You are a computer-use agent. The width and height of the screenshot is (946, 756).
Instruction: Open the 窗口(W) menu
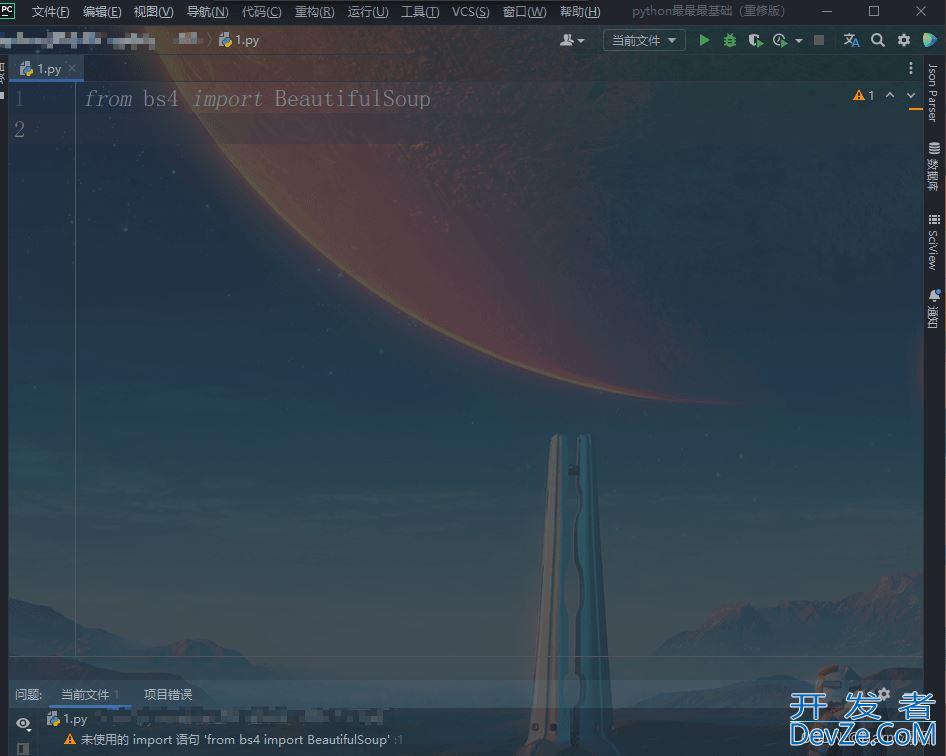pyautogui.click(x=524, y=11)
